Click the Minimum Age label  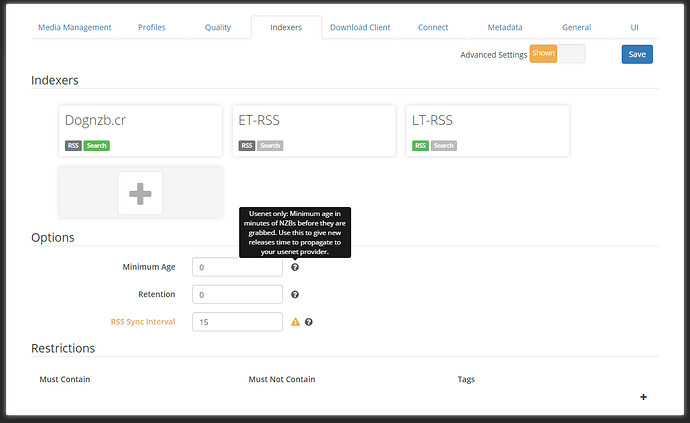click(149, 267)
